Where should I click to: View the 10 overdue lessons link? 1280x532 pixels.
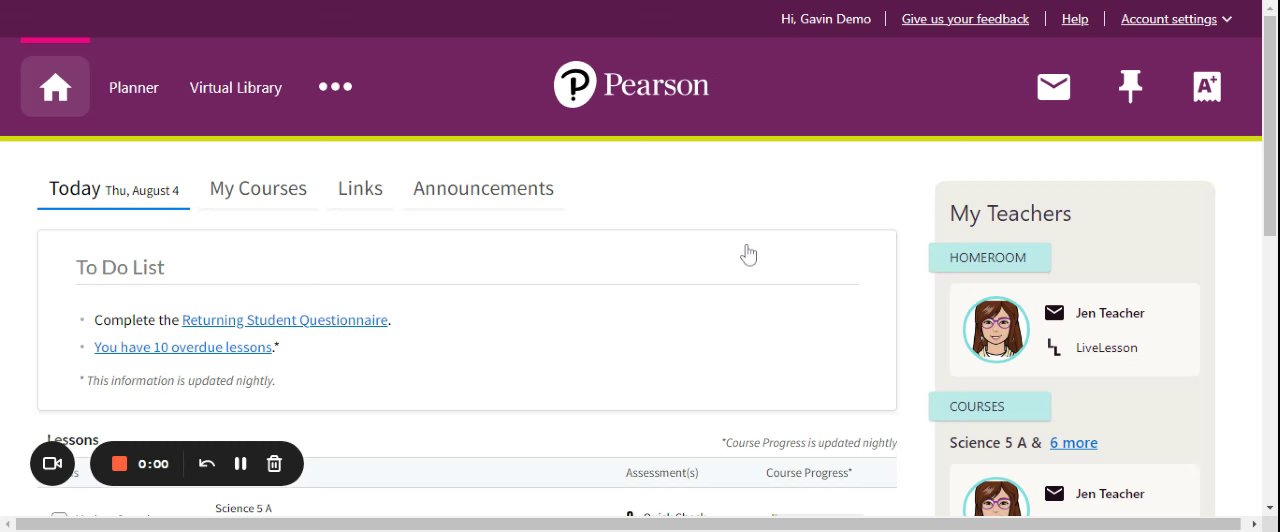click(x=183, y=347)
